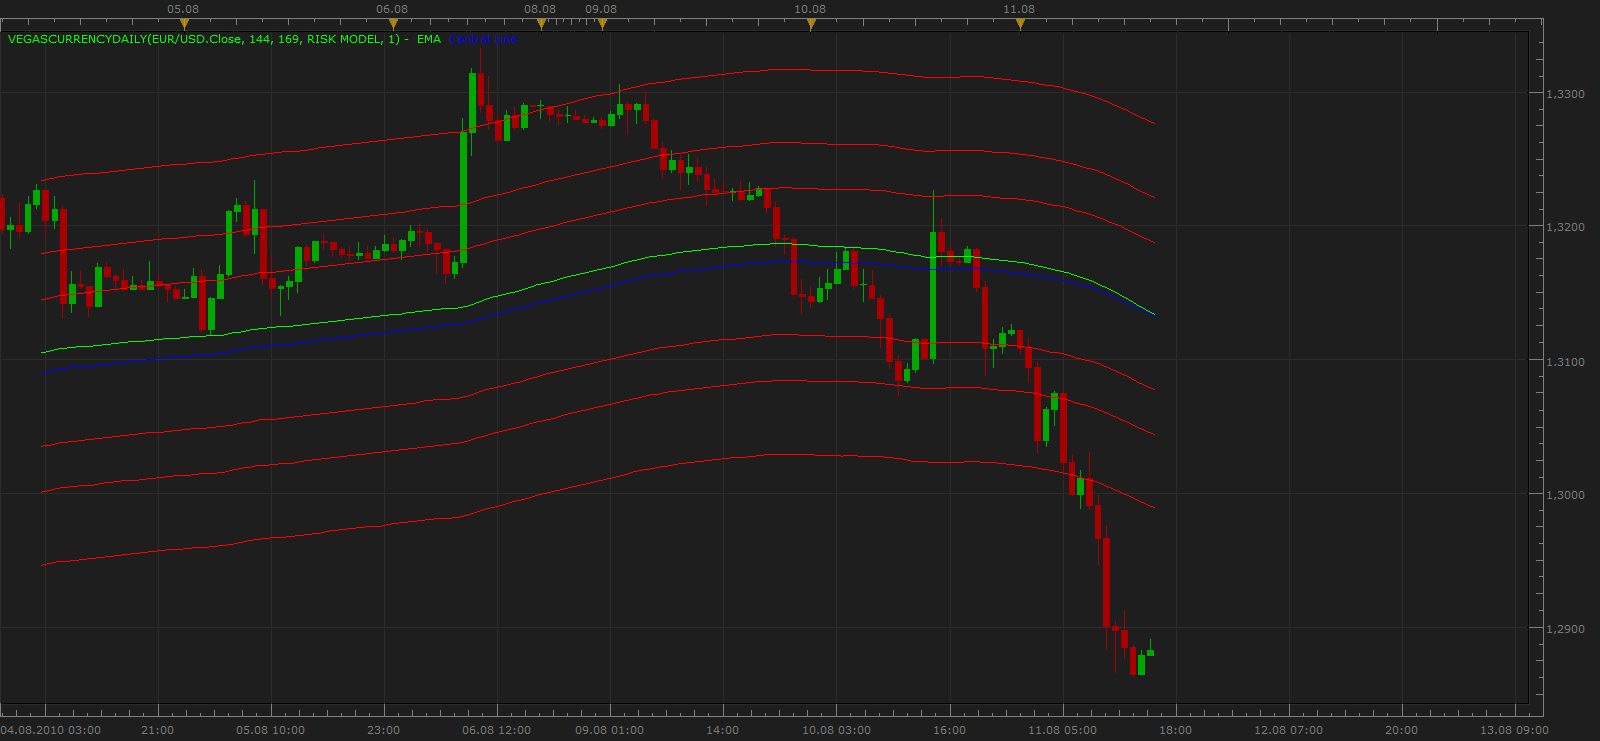Click the 10.08 03:00 time axis label
This screenshot has height=741, width=1600.
pyautogui.click(x=836, y=730)
